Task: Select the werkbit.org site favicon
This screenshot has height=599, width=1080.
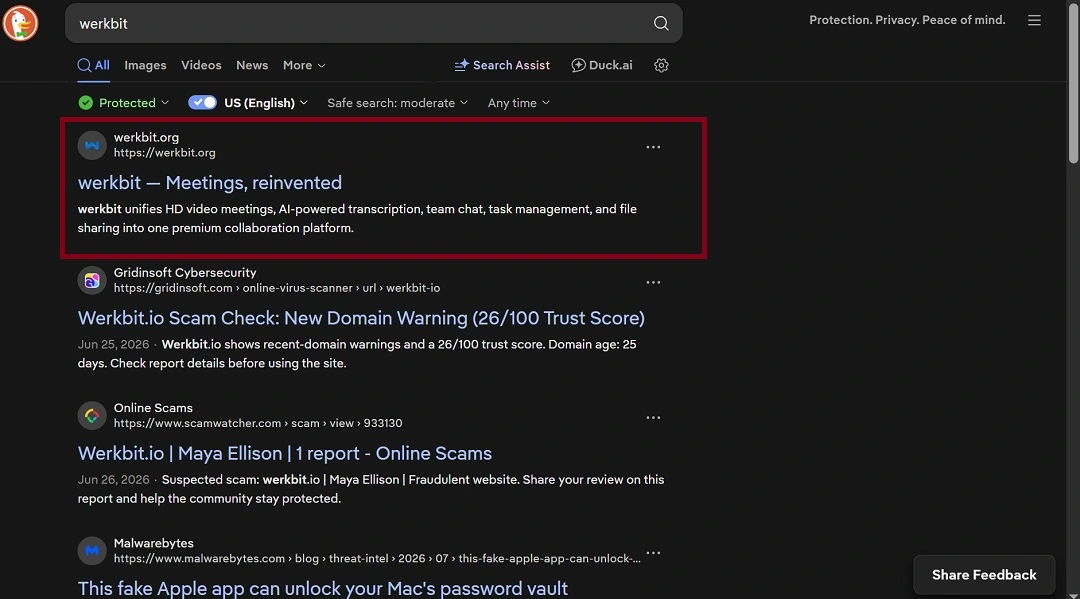Action: pyautogui.click(x=92, y=145)
